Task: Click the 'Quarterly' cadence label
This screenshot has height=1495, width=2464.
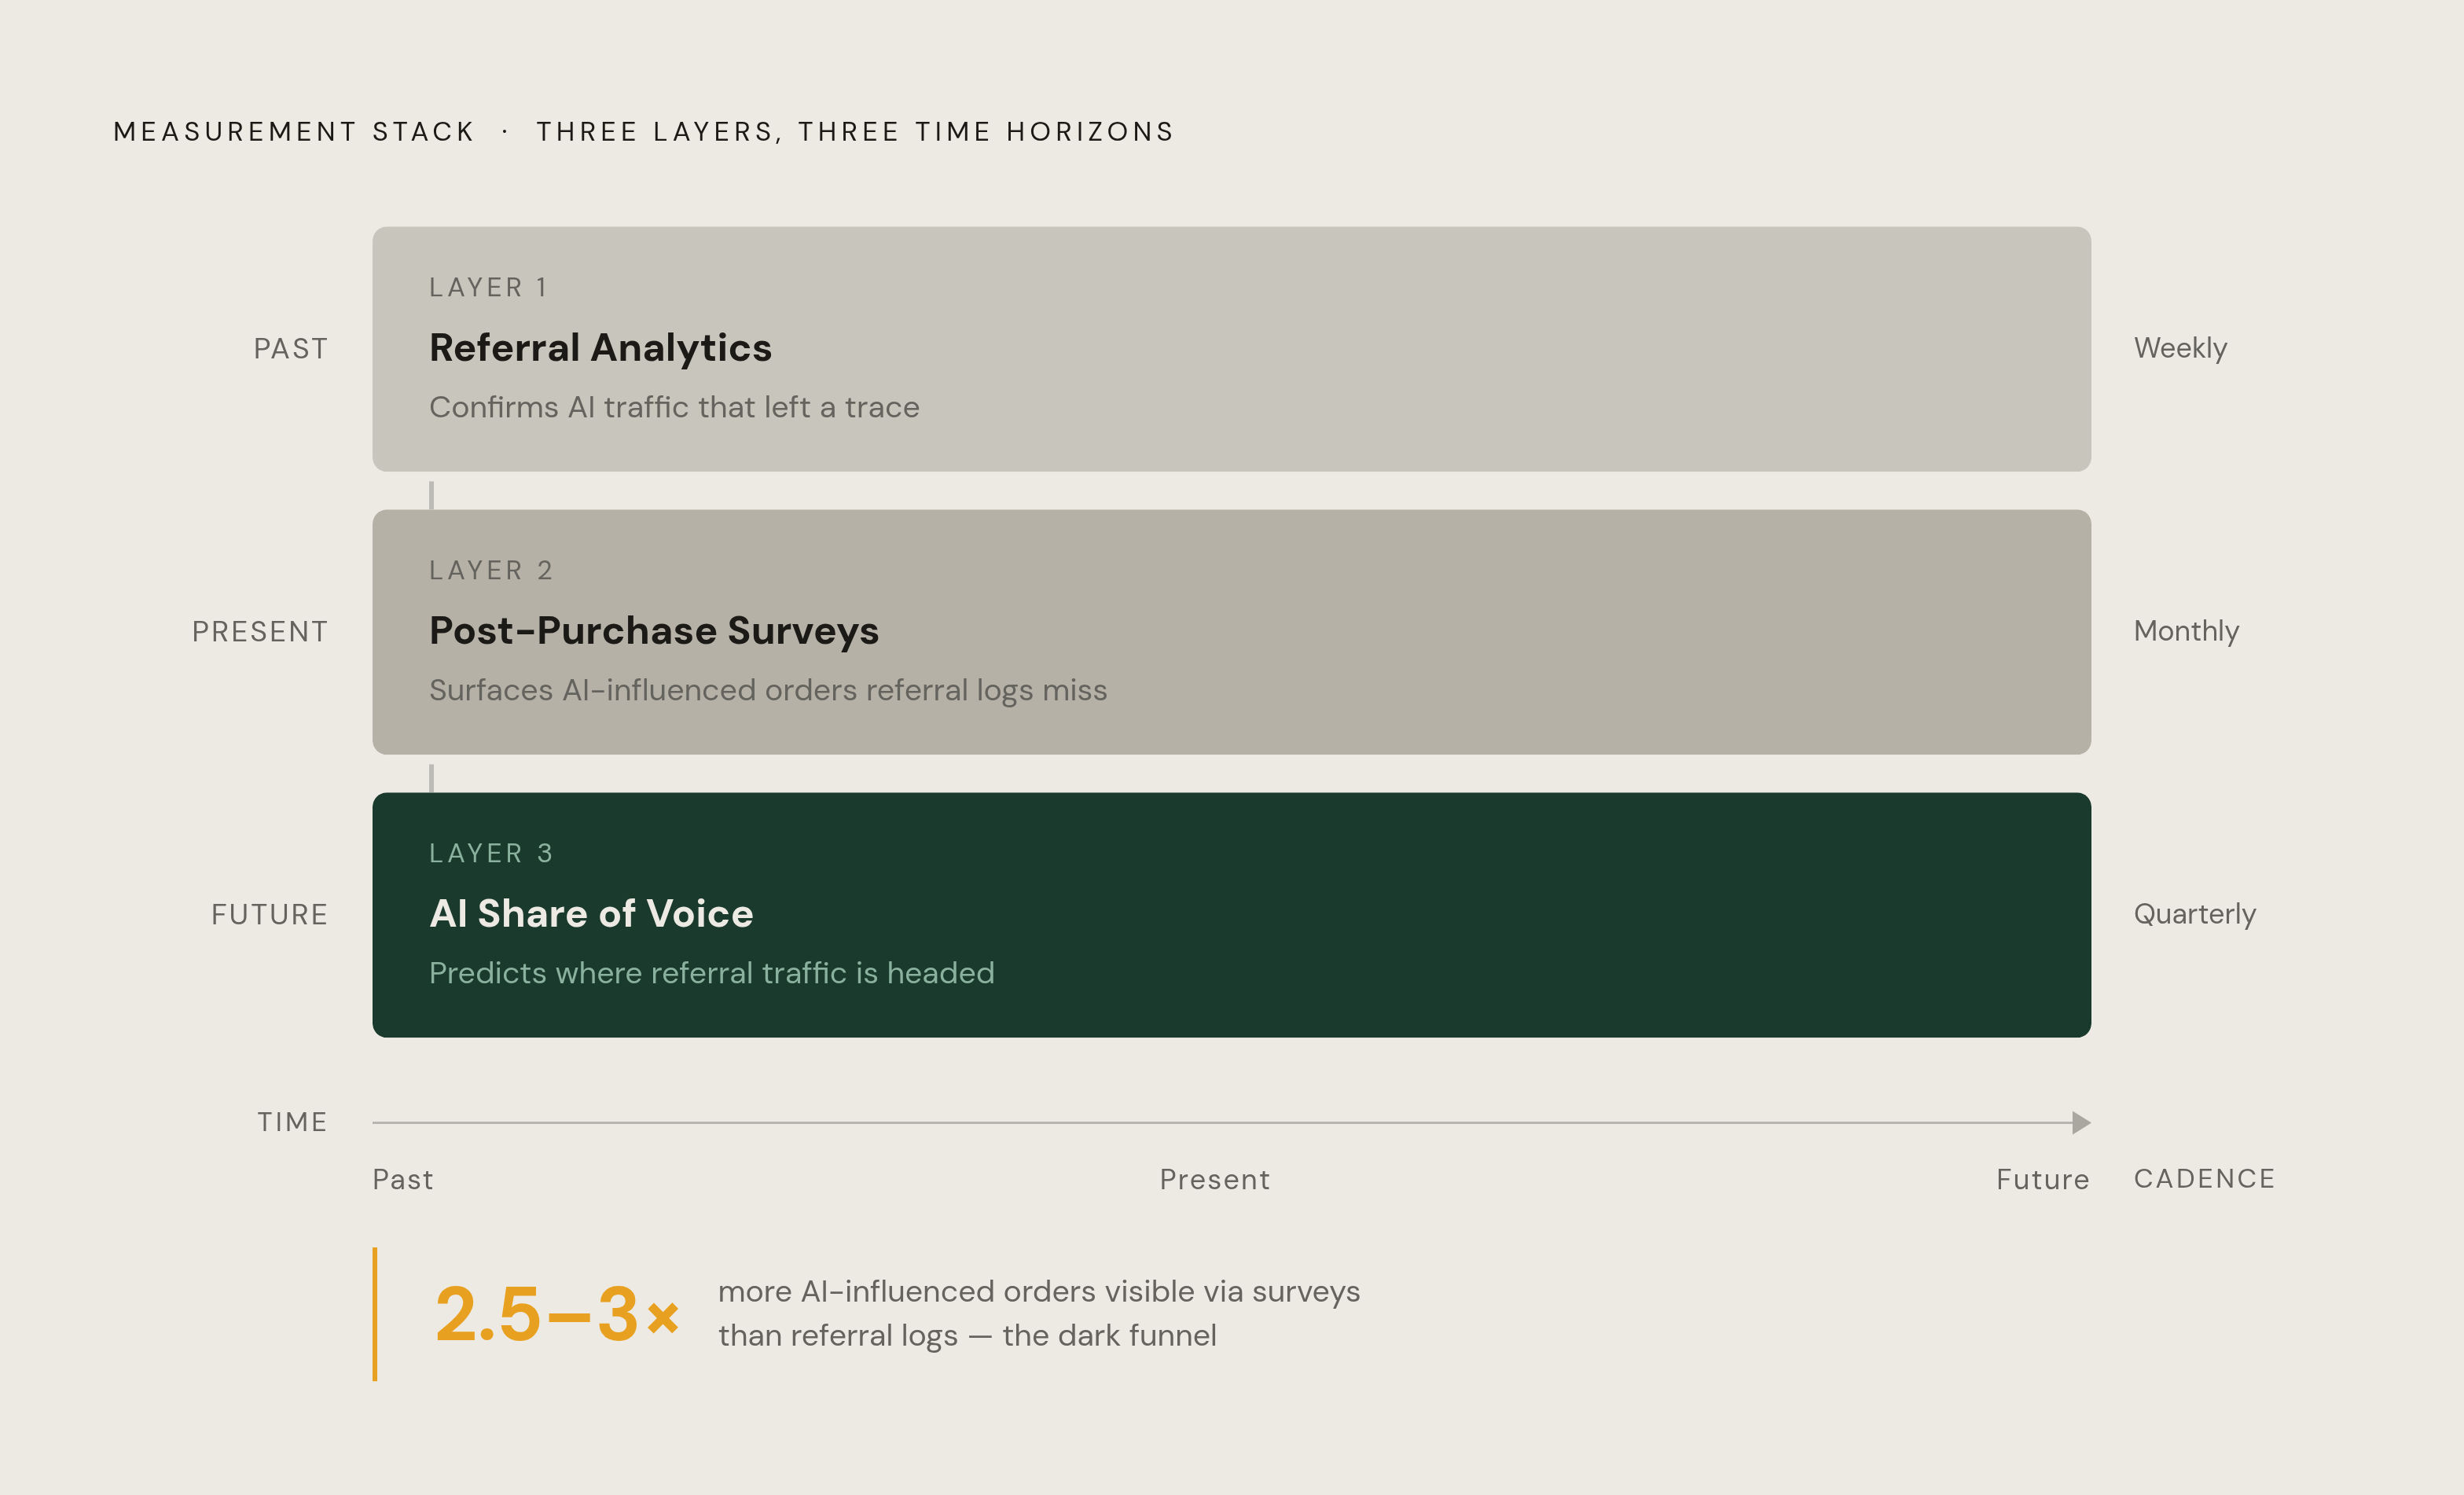Action: [2195, 915]
